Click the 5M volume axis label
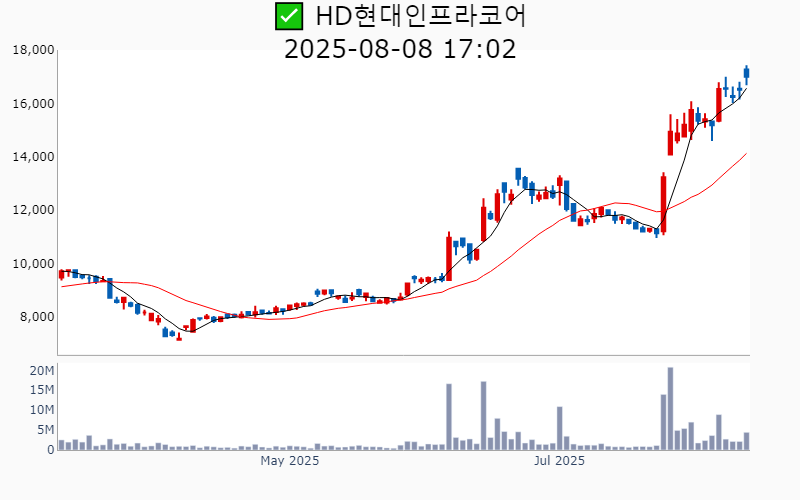 [45, 430]
